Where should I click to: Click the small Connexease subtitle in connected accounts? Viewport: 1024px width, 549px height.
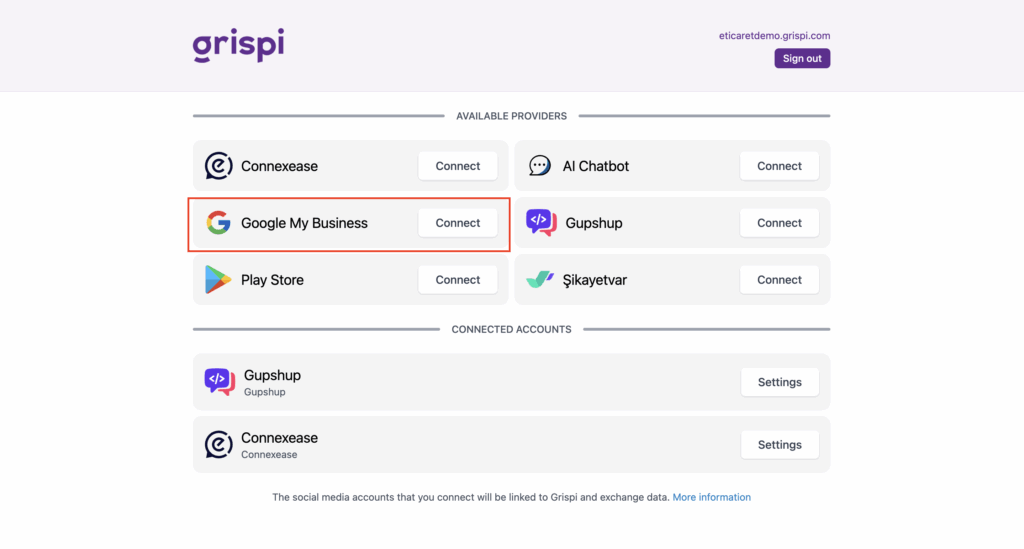[269, 454]
